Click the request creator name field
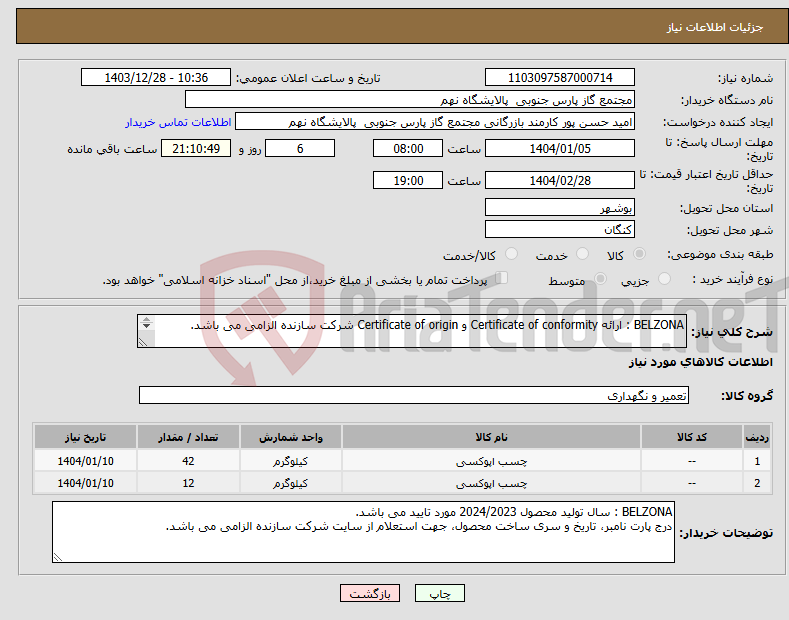 [435, 122]
